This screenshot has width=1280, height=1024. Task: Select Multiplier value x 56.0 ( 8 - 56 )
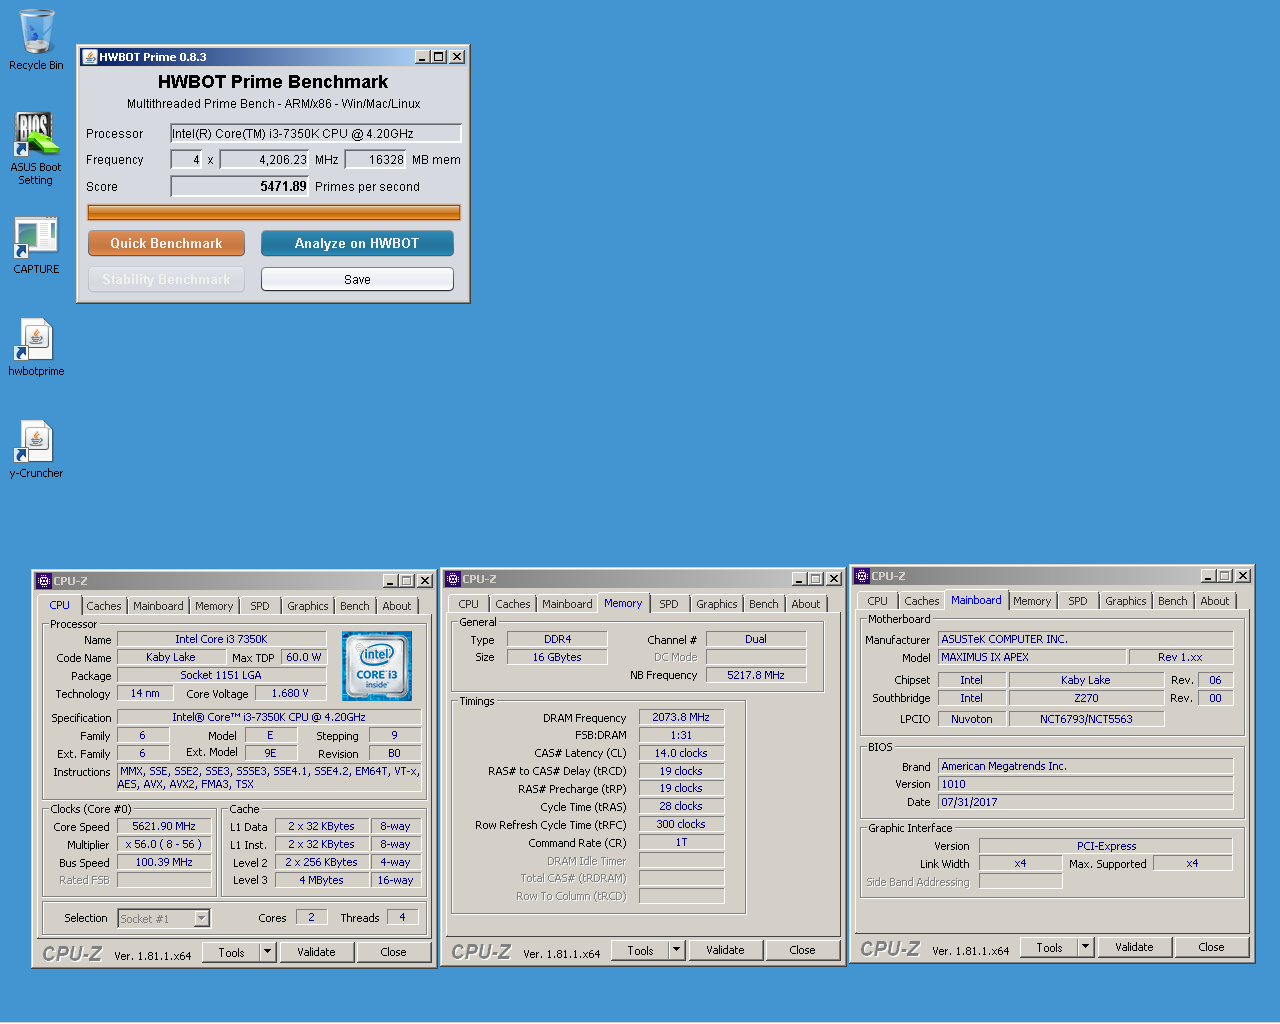[x=164, y=844]
